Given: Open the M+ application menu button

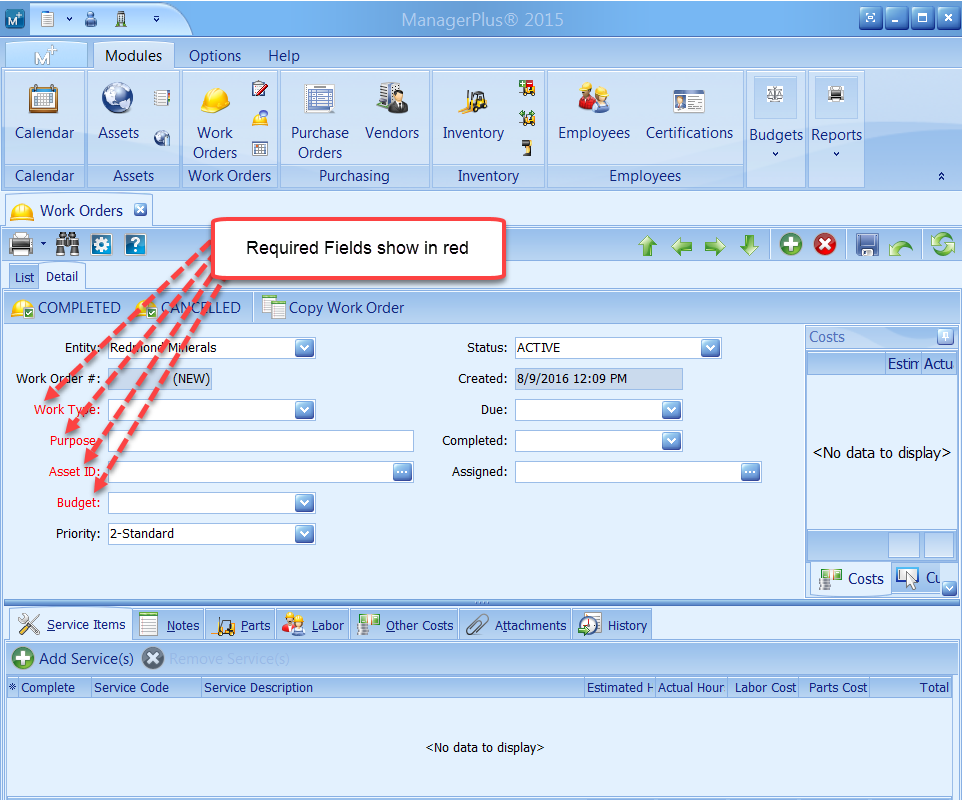Looking at the screenshot, I should tap(46, 56).
